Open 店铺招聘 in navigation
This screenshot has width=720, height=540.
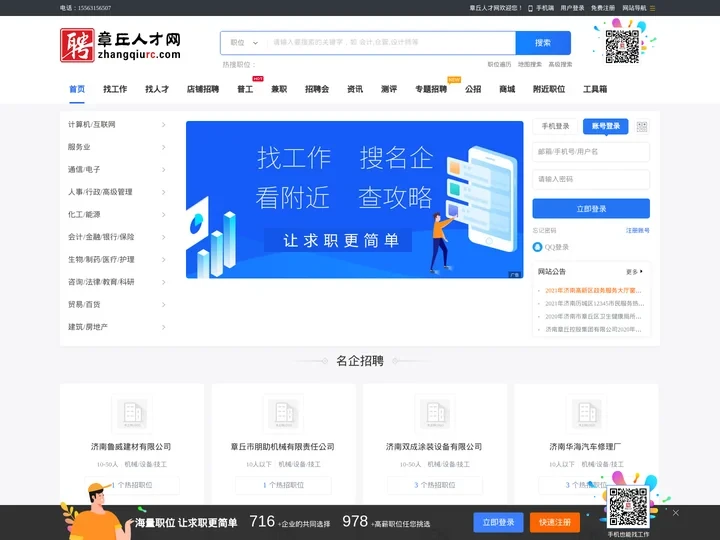click(203, 89)
